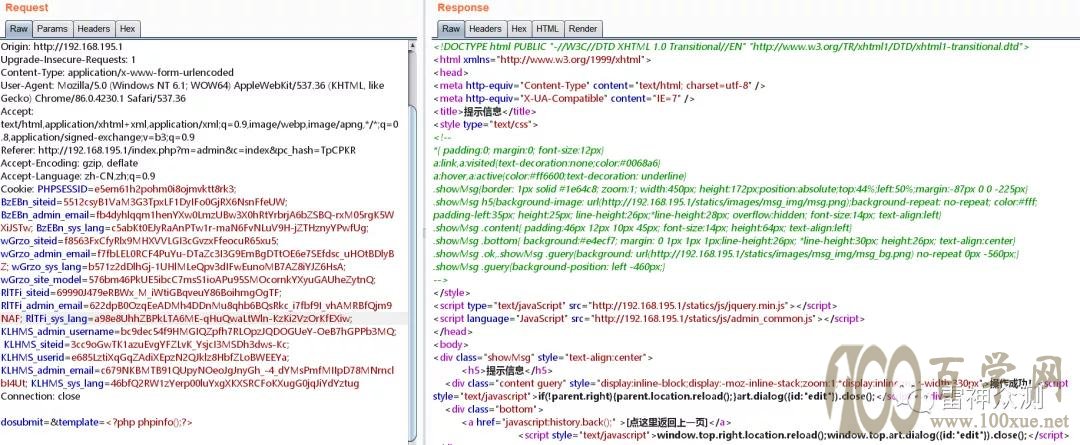Click the style type="text/css" line
The width and height of the screenshot is (1080, 445).
point(486,125)
